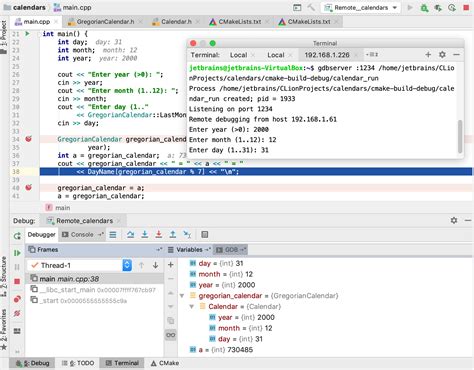Click Next Frame down arrow
This screenshot has width=474, height=370.
pyautogui.click(x=155, y=265)
